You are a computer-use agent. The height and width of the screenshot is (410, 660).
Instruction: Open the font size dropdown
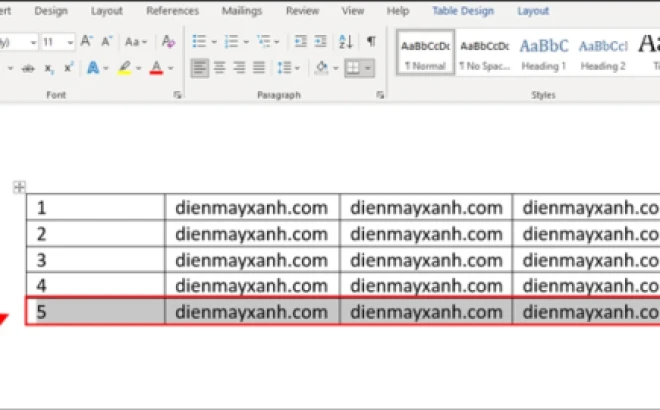tap(70, 42)
